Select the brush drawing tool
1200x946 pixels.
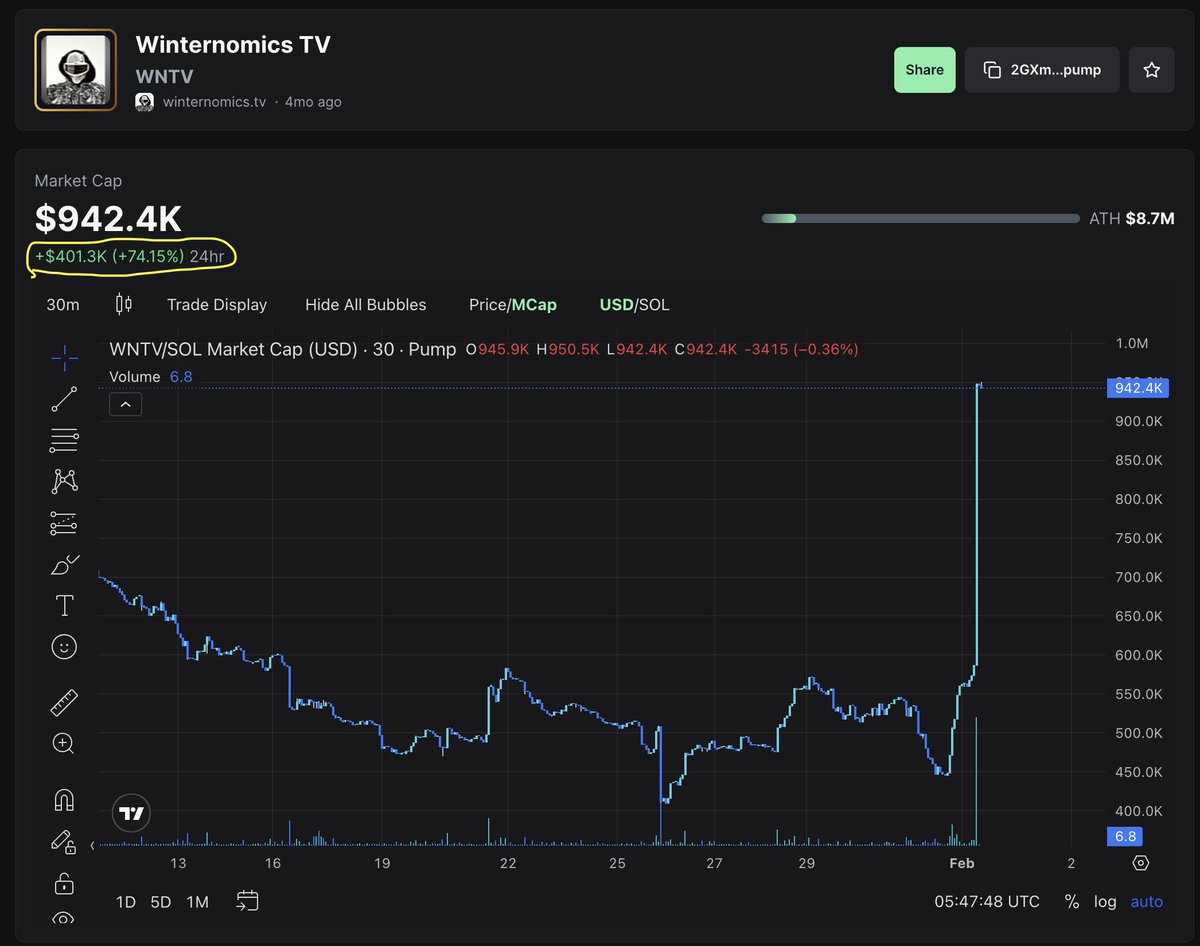point(64,565)
